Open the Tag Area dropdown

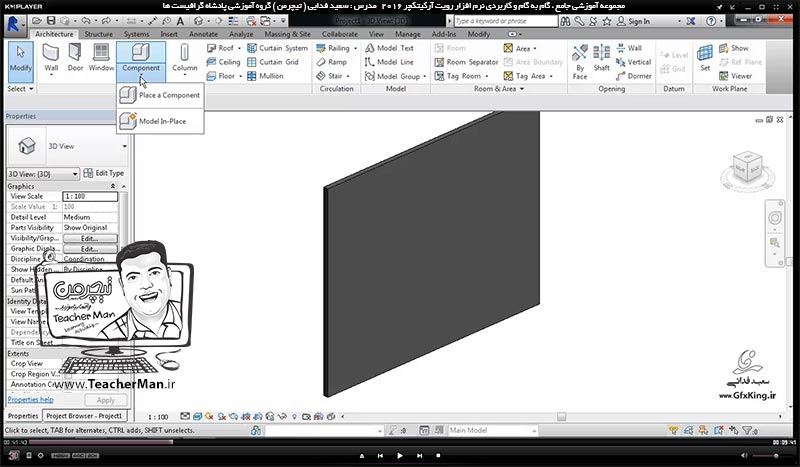[551, 77]
